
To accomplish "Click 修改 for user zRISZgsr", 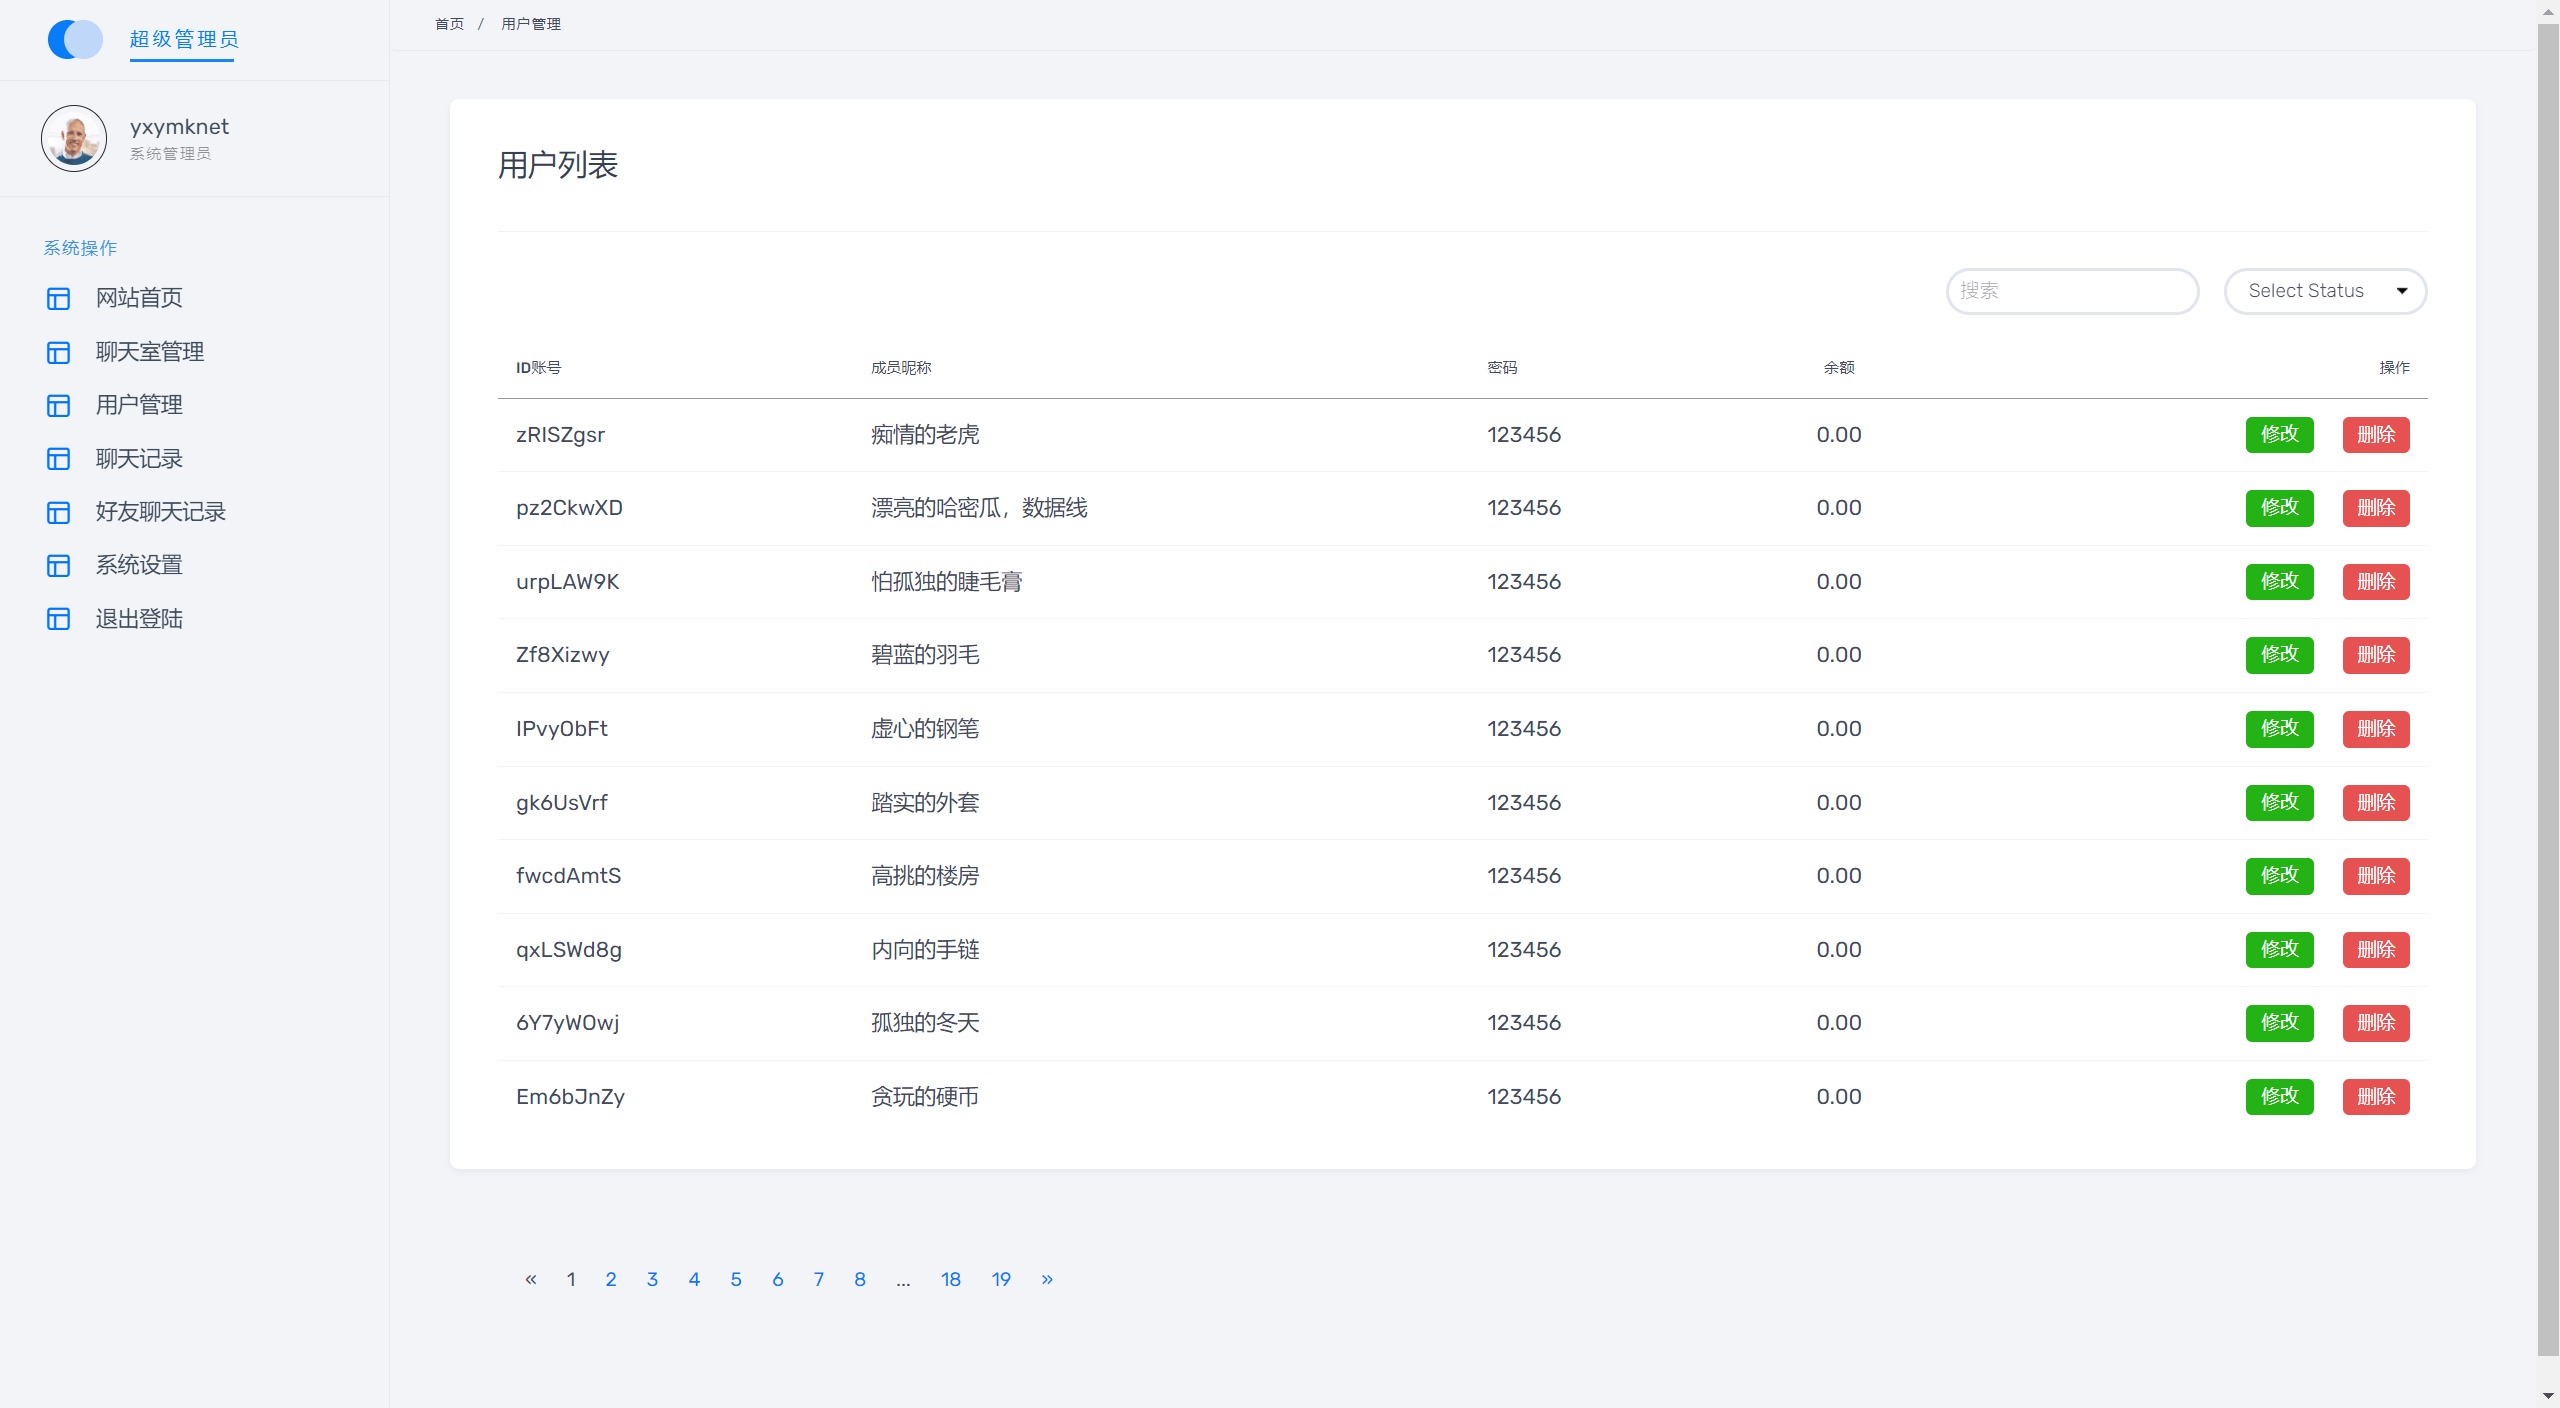I will pos(2280,435).
